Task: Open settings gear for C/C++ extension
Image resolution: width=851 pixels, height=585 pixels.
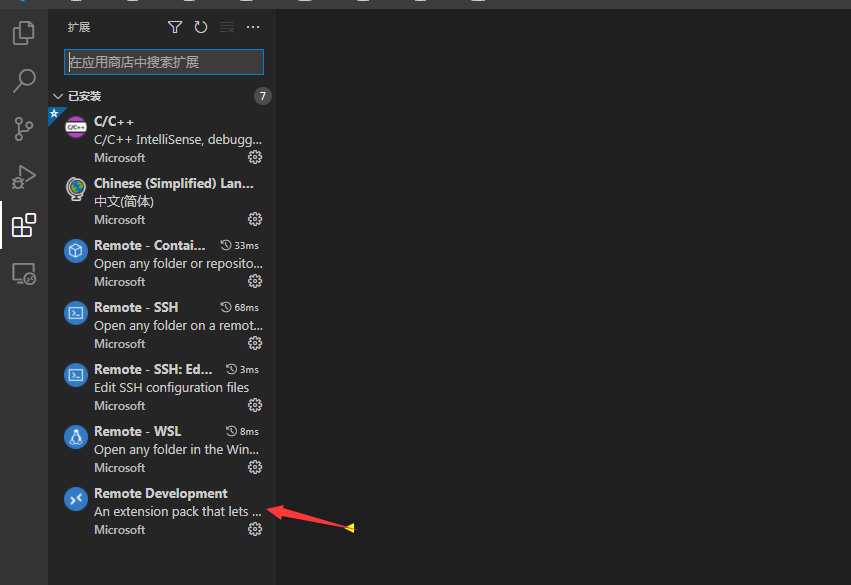Action: pyautogui.click(x=255, y=157)
